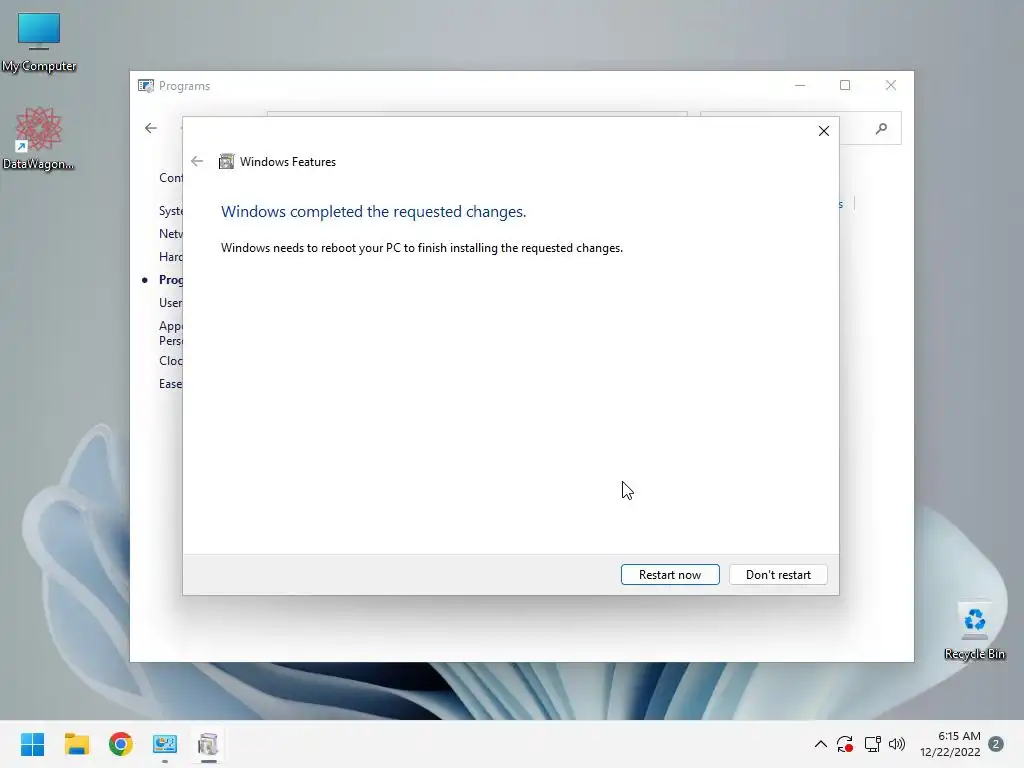This screenshot has height=768, width=1024.
Task: Go back in Windows Features dialog
Action: (197, 161)
